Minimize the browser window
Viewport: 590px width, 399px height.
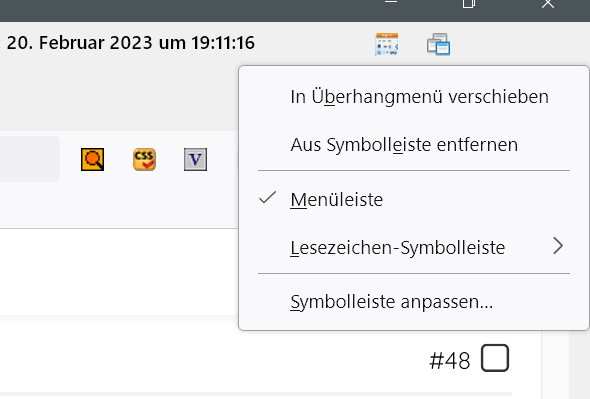(x=391, y=3)
